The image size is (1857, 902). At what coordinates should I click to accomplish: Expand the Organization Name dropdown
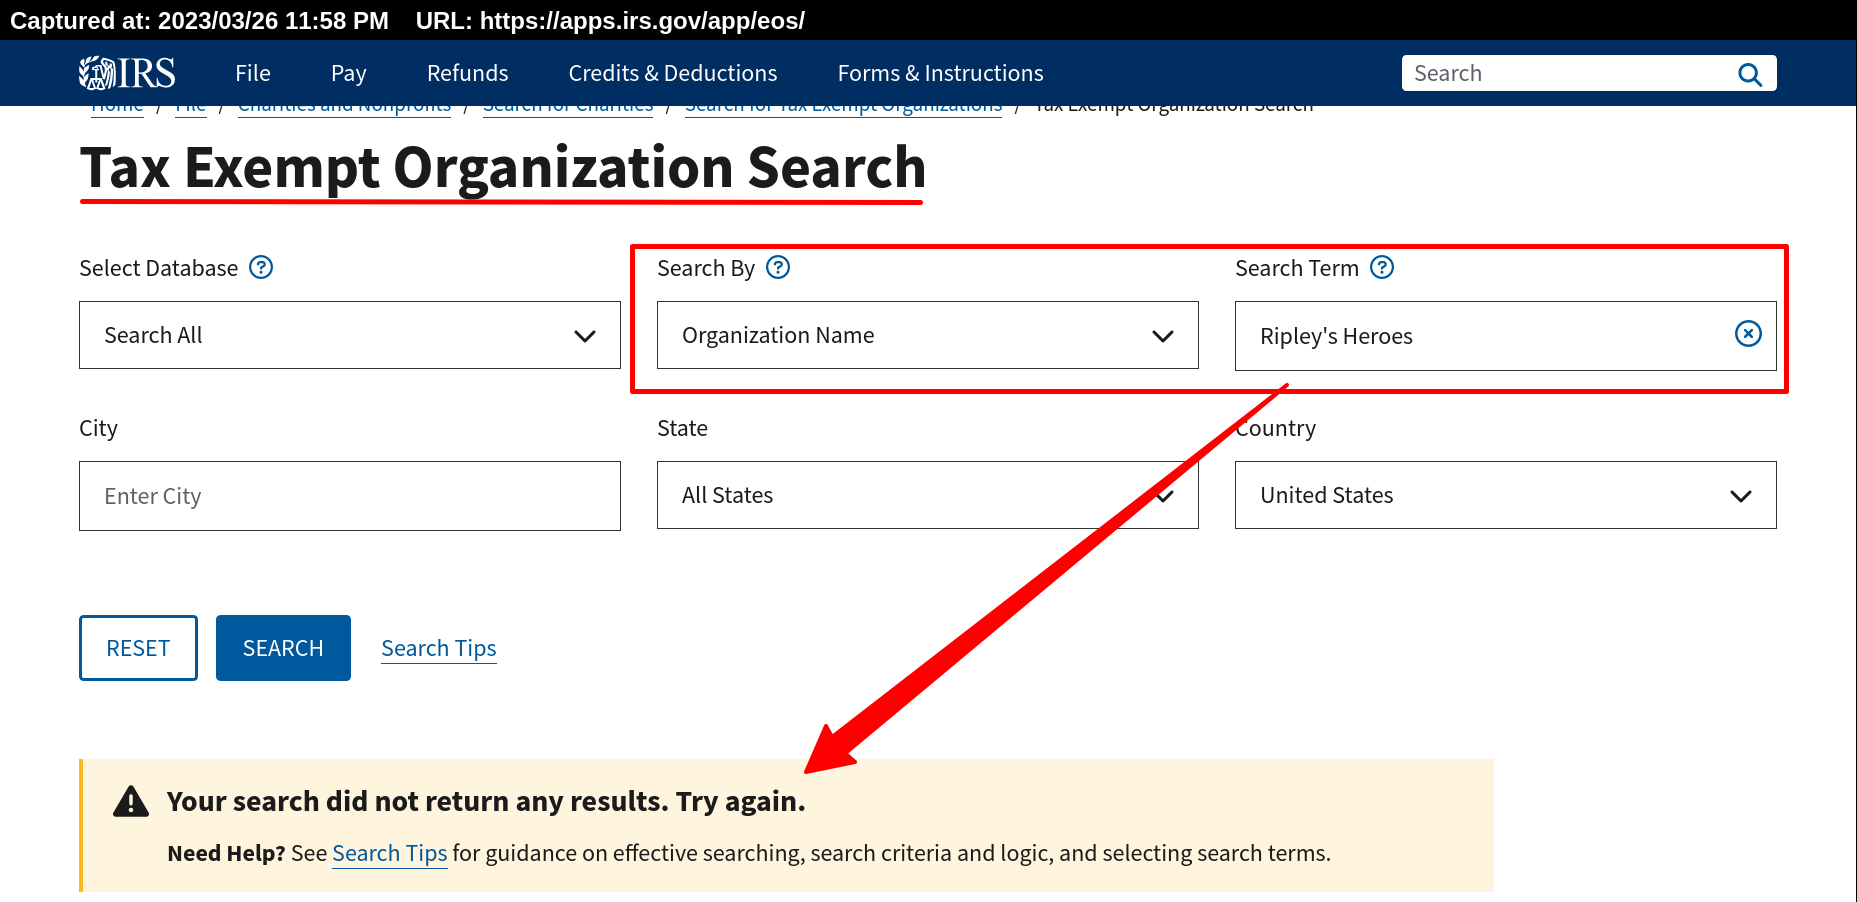928,335
